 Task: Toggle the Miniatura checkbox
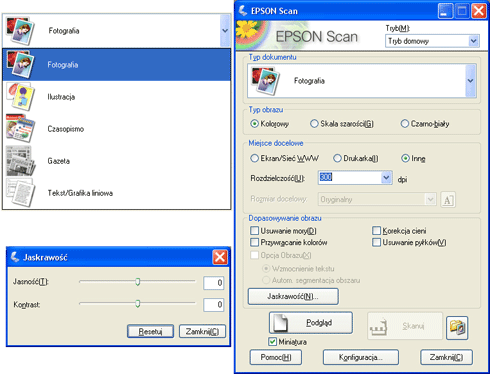click(x=272, y=342)
